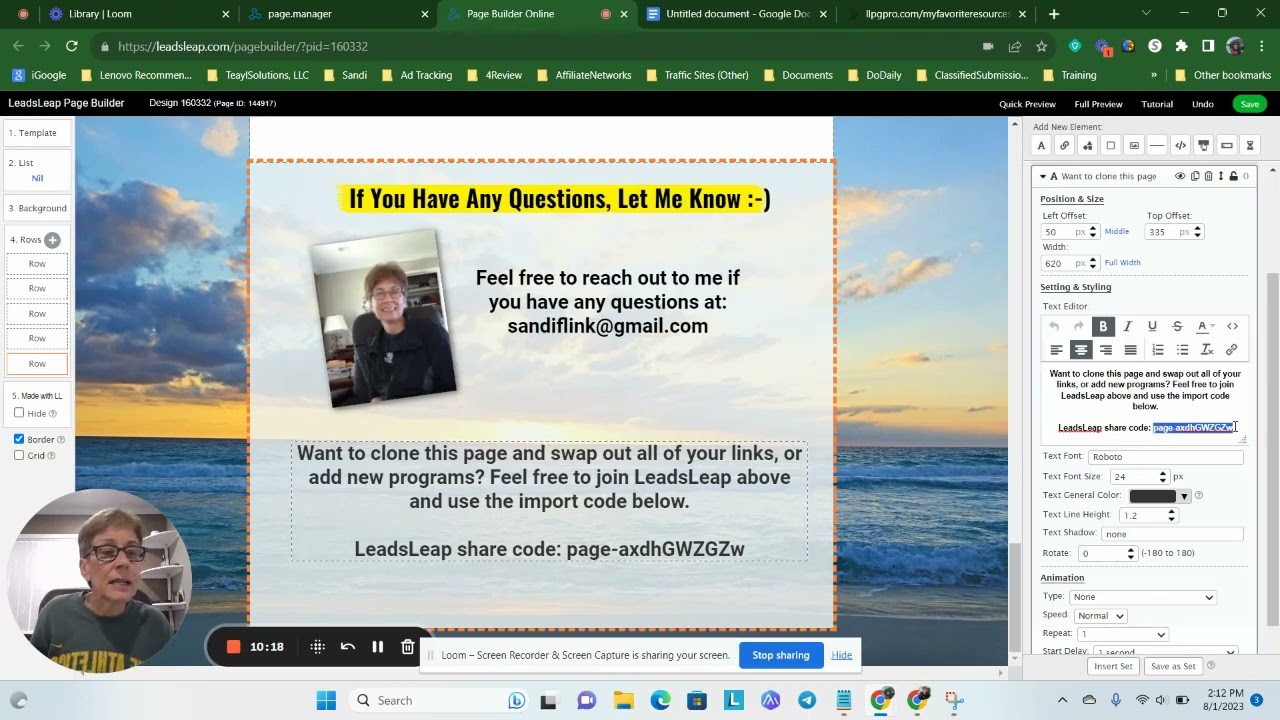The image size is (1280, 720).
Task: Open File Explorer from the taskbar
Action: (623, 700)
